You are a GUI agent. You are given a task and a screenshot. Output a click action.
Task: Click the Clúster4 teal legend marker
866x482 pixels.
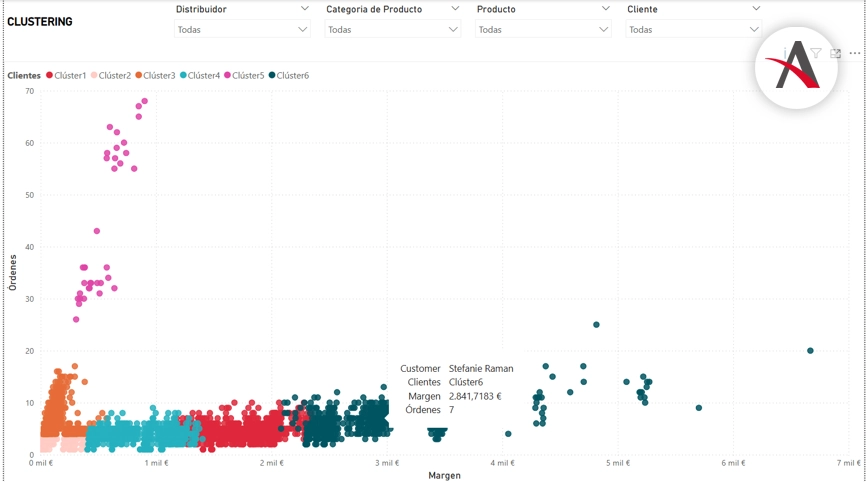(x=184, y=75)
